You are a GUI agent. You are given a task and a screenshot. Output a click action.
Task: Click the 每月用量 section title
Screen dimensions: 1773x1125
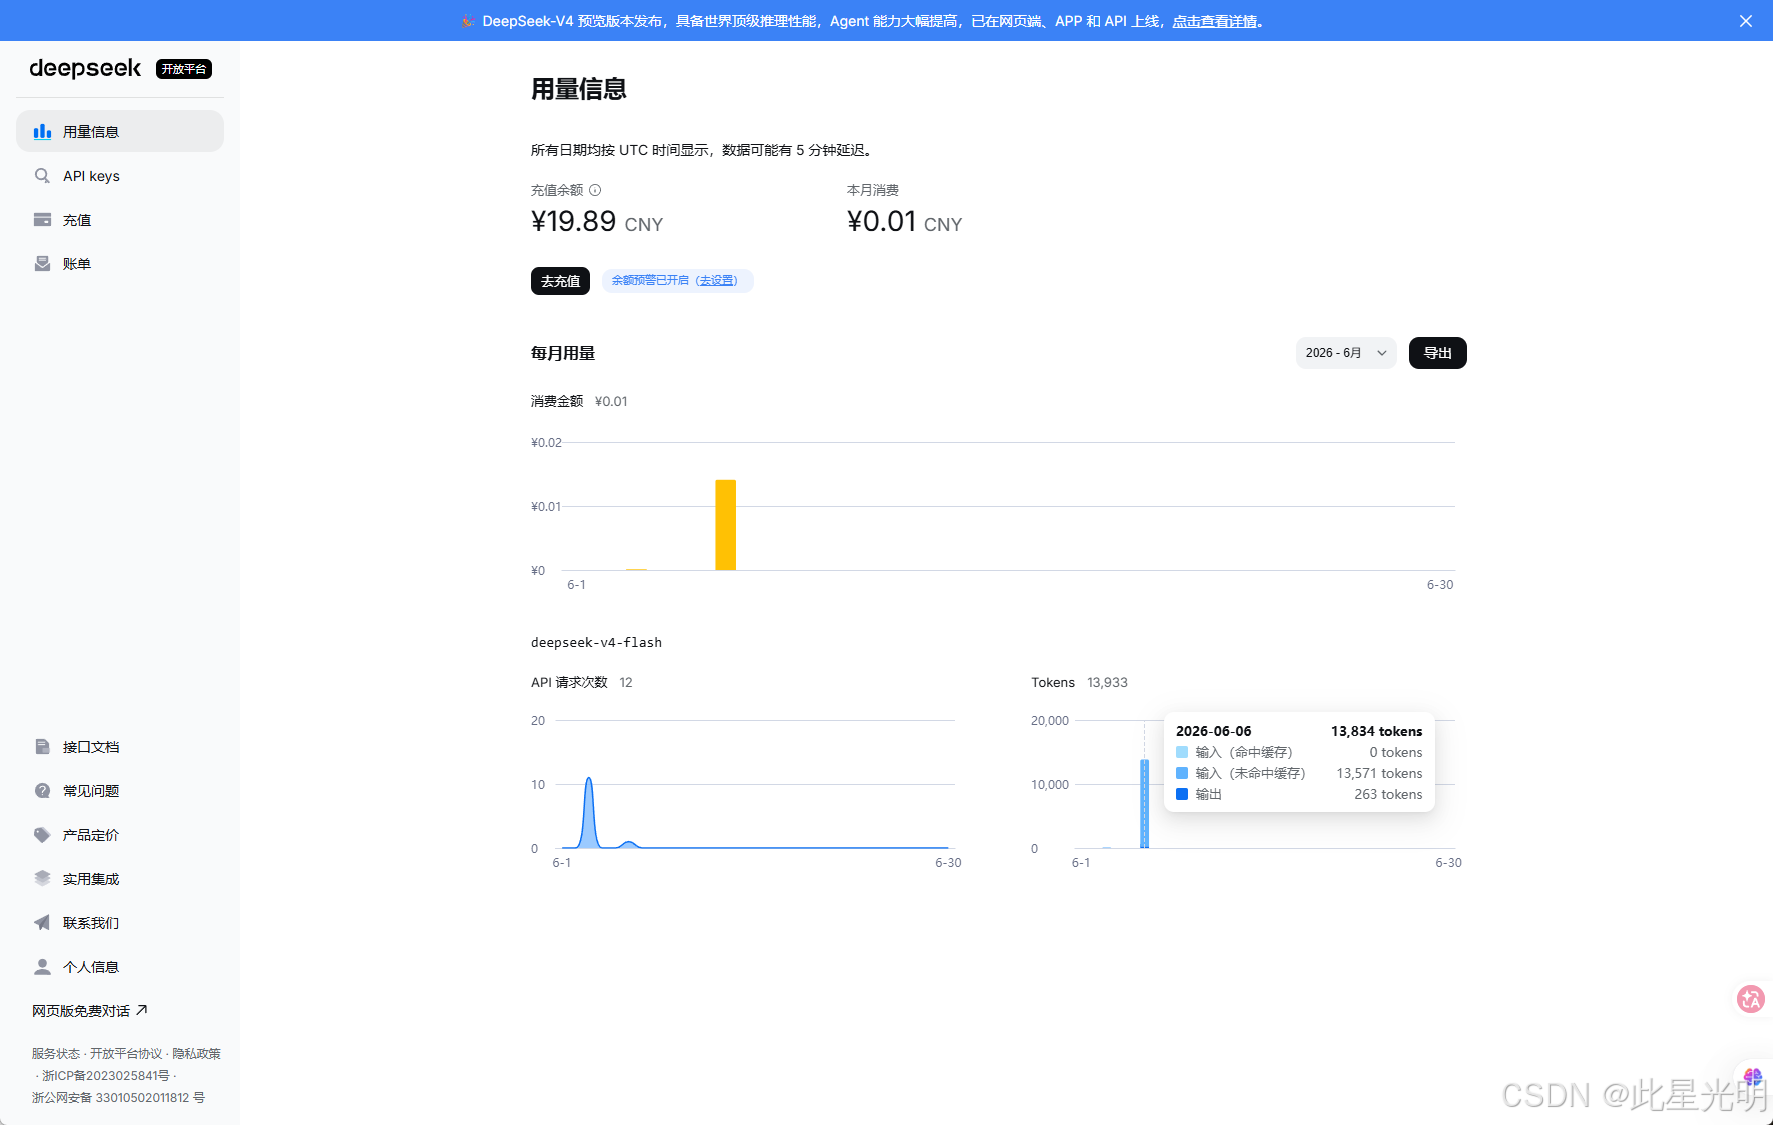(563, 353)
